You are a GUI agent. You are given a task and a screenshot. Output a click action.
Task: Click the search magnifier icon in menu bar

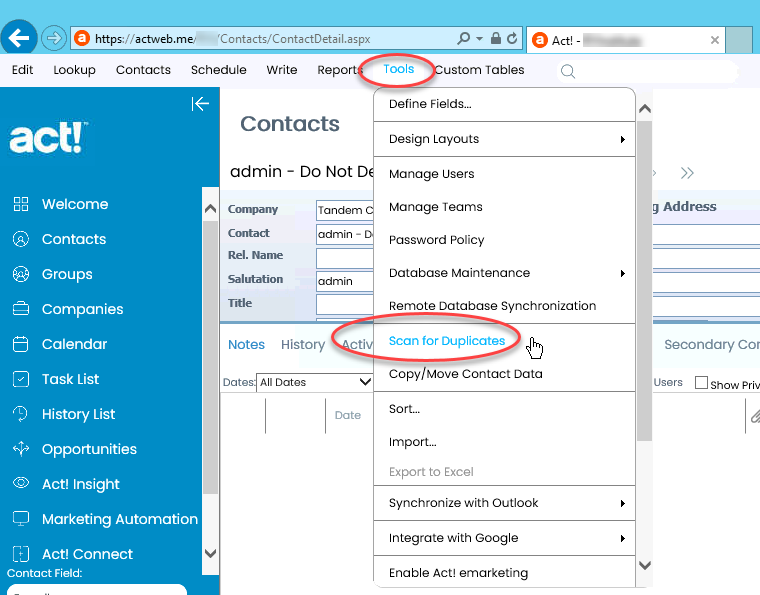[x=568, y=72]
